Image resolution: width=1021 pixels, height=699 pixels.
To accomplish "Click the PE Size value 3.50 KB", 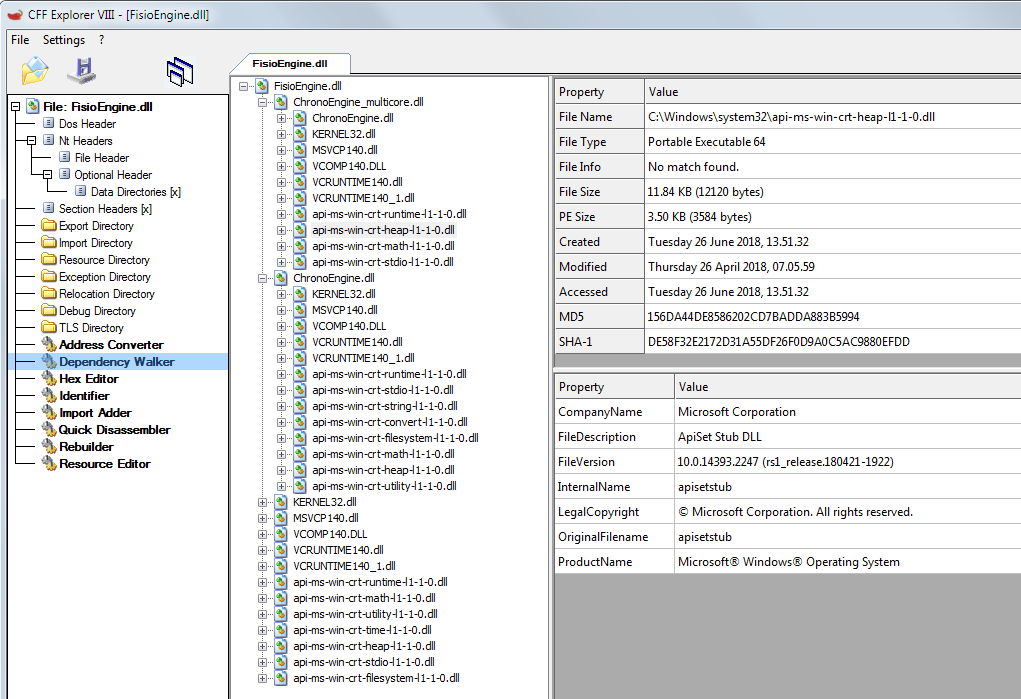I will pos(699,216).
